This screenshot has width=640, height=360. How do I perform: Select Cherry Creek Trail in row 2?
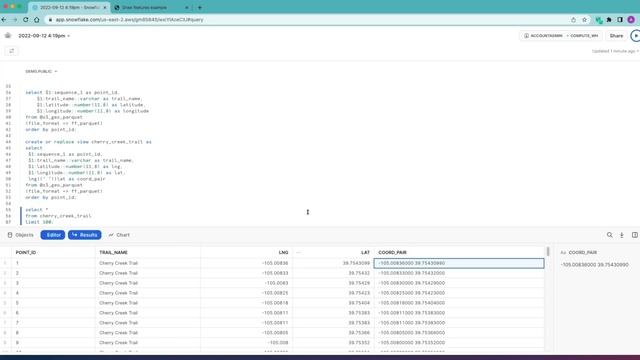[x=118, y=273]
